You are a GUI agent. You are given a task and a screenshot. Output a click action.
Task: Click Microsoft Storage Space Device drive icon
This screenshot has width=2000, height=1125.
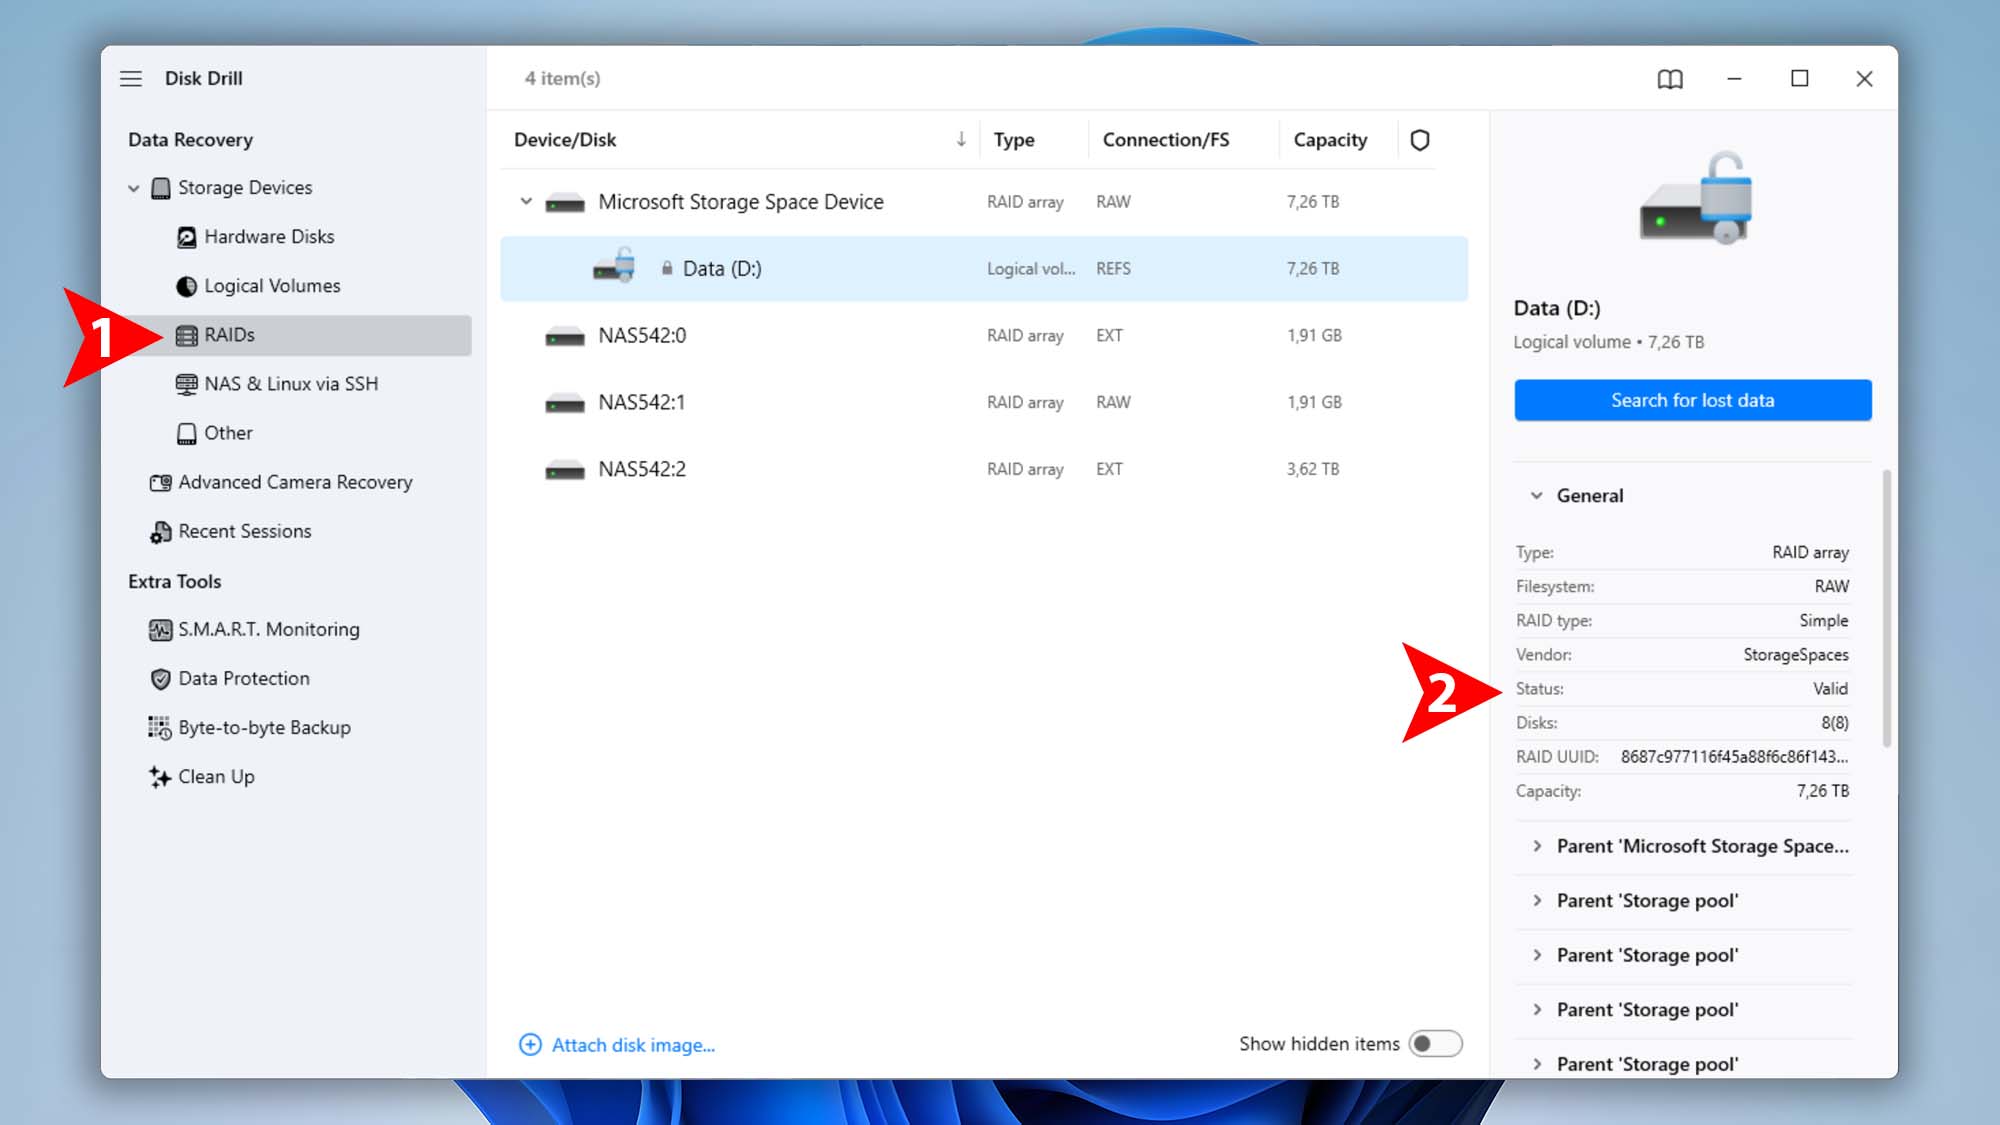pyautogui.click(x=565, y=203)
